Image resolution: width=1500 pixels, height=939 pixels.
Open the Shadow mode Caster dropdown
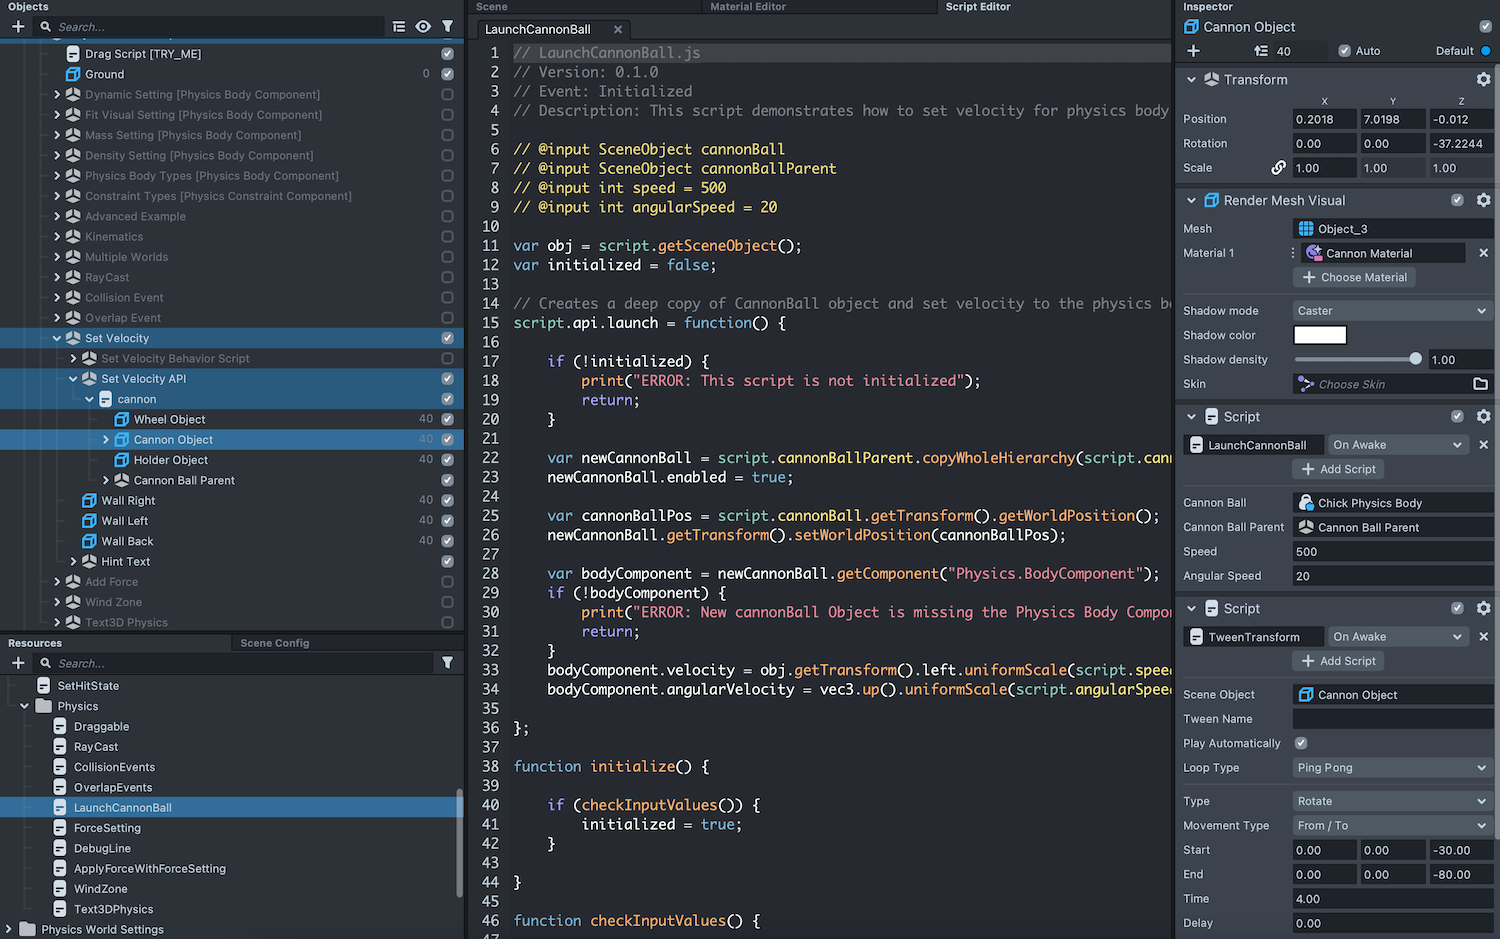click(1391, 311)
